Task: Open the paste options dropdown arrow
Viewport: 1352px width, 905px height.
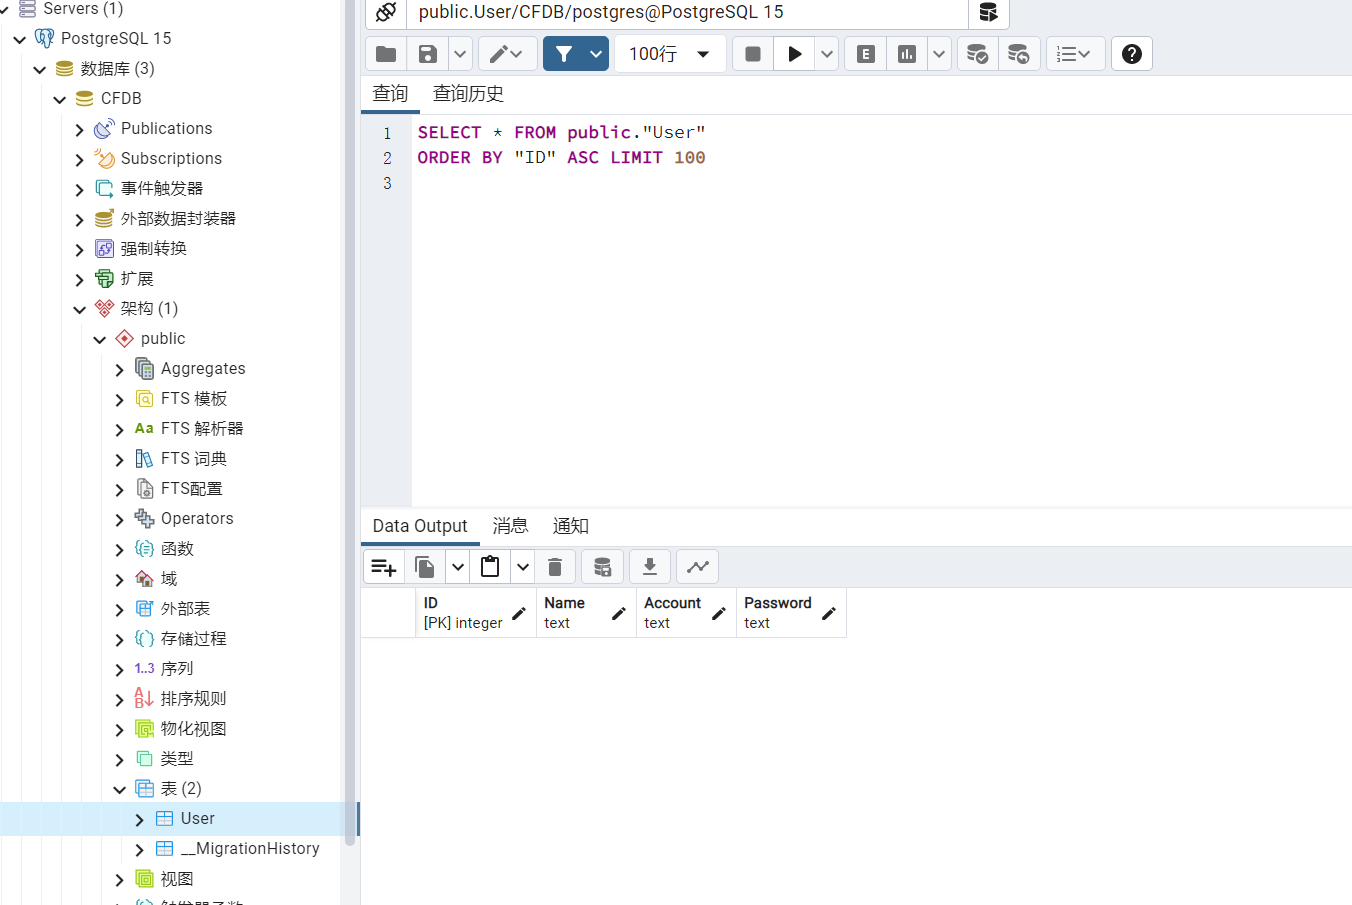Action: (523, 567)
